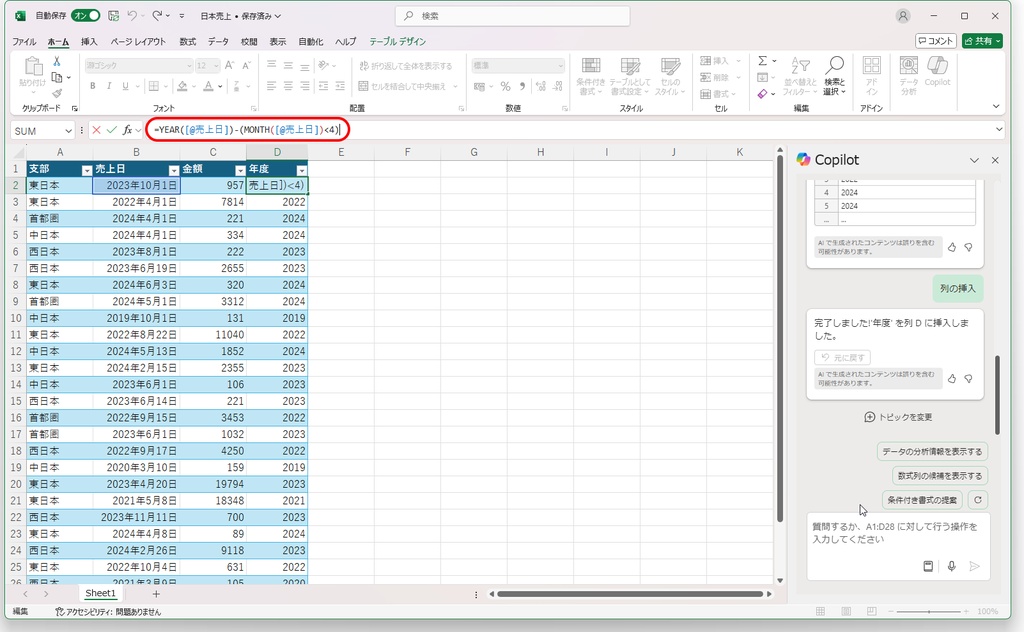The width and height of the screenshot is (1024, 632).
Task: Cancel the formula entry with the X icon
Action: pyautogui.click(x=97, y=130)
